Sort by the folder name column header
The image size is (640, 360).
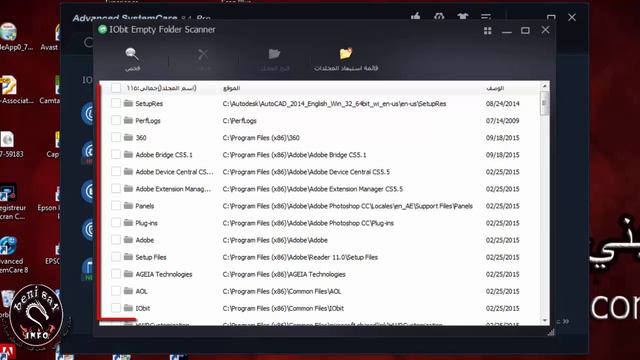(x=162, y=88)
